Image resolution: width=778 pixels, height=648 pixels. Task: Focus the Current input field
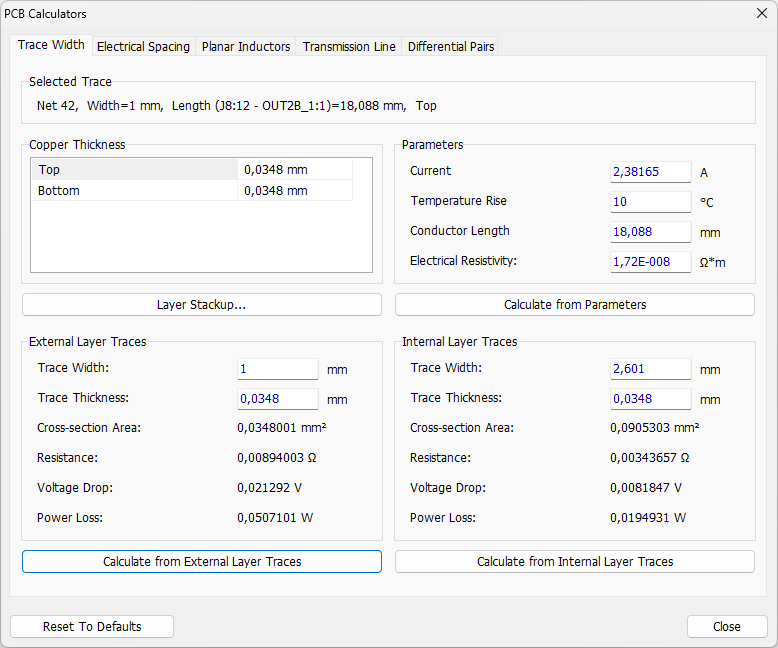pos(650,172)
